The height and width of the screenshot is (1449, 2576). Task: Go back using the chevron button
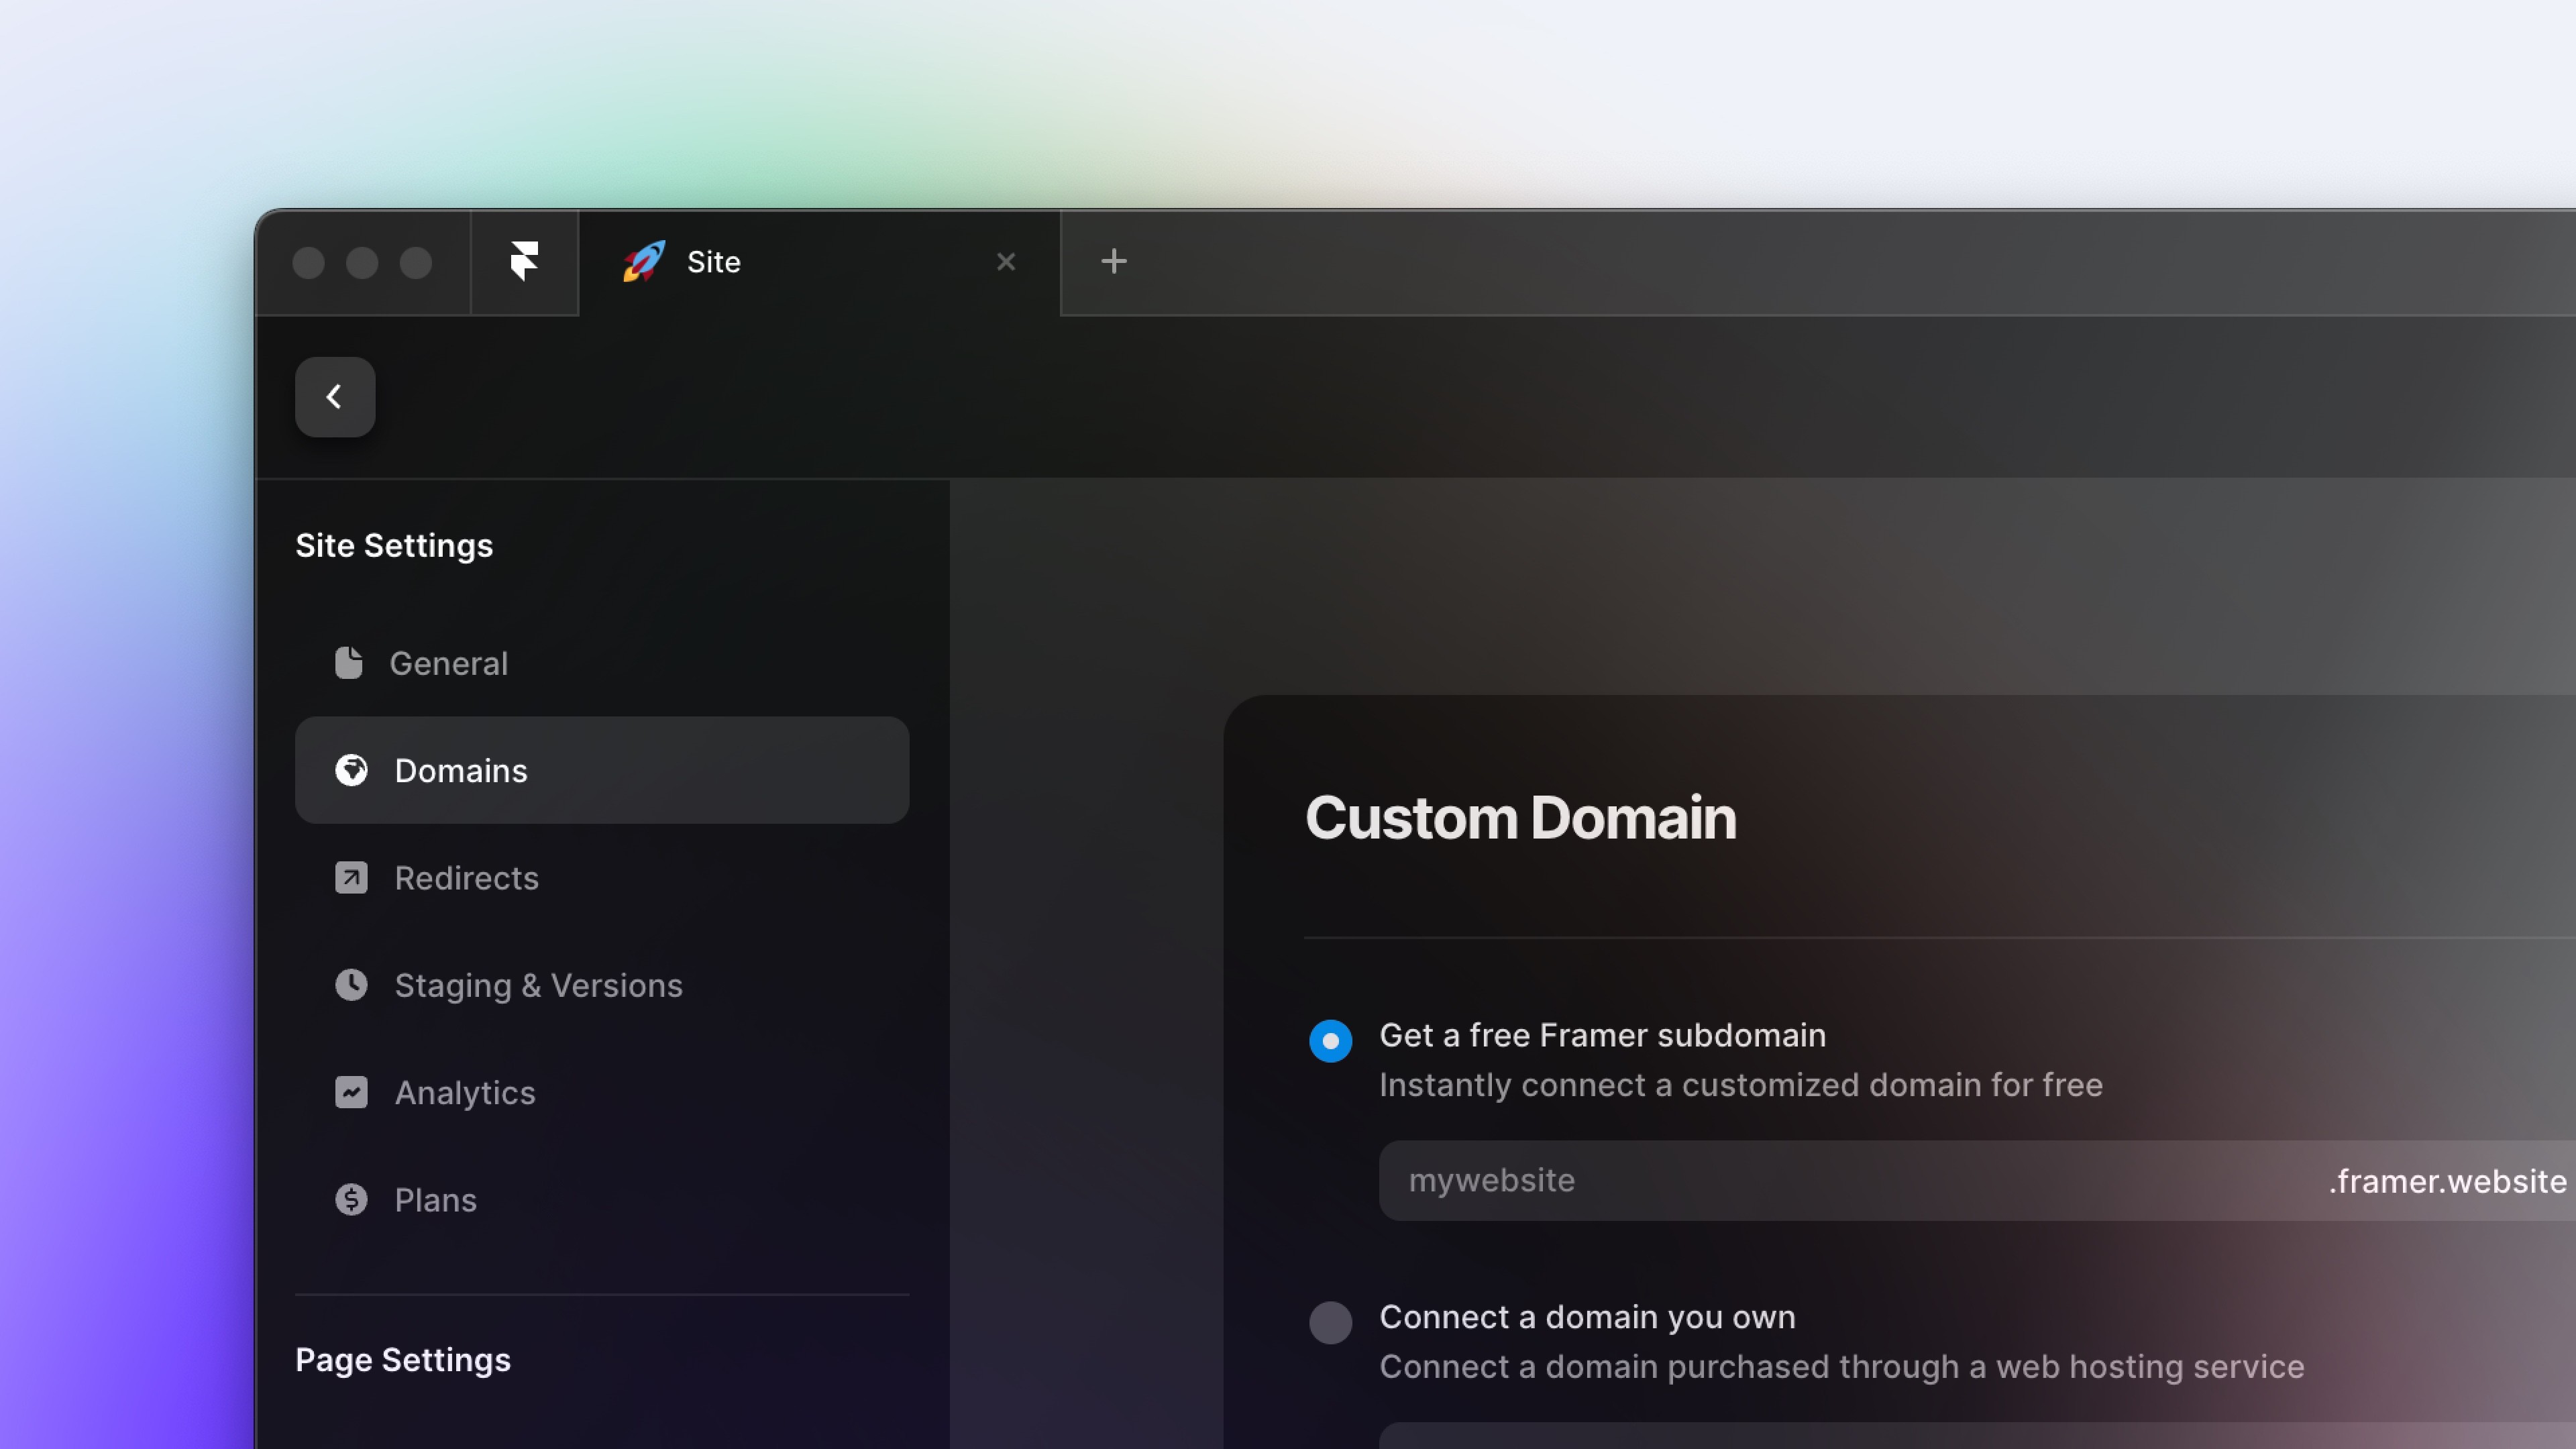pos(335,397)
